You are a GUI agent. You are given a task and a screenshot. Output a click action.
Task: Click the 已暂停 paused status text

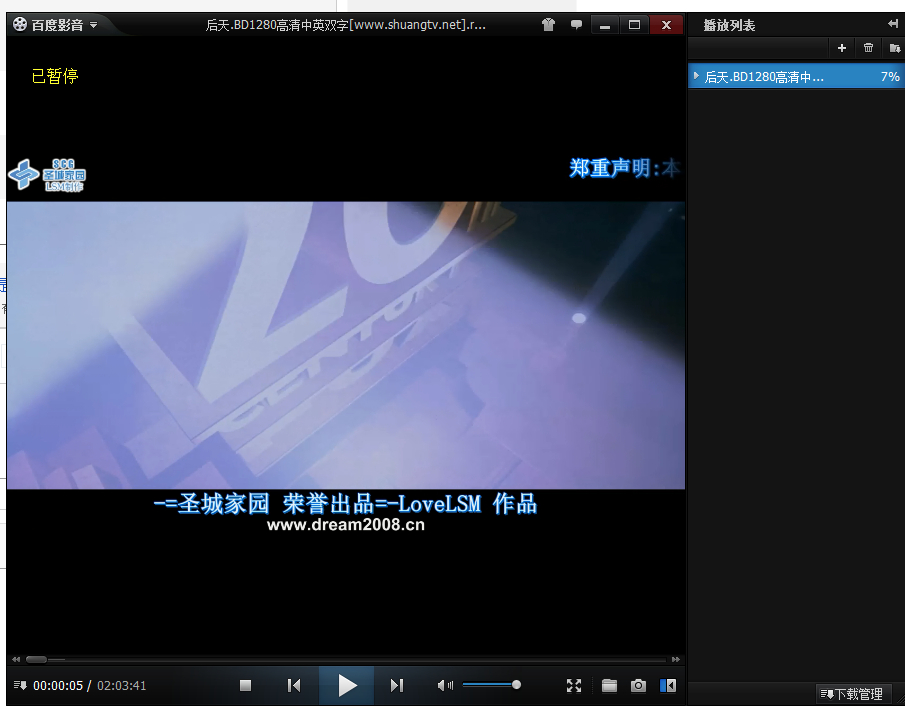tap(55, 76)
